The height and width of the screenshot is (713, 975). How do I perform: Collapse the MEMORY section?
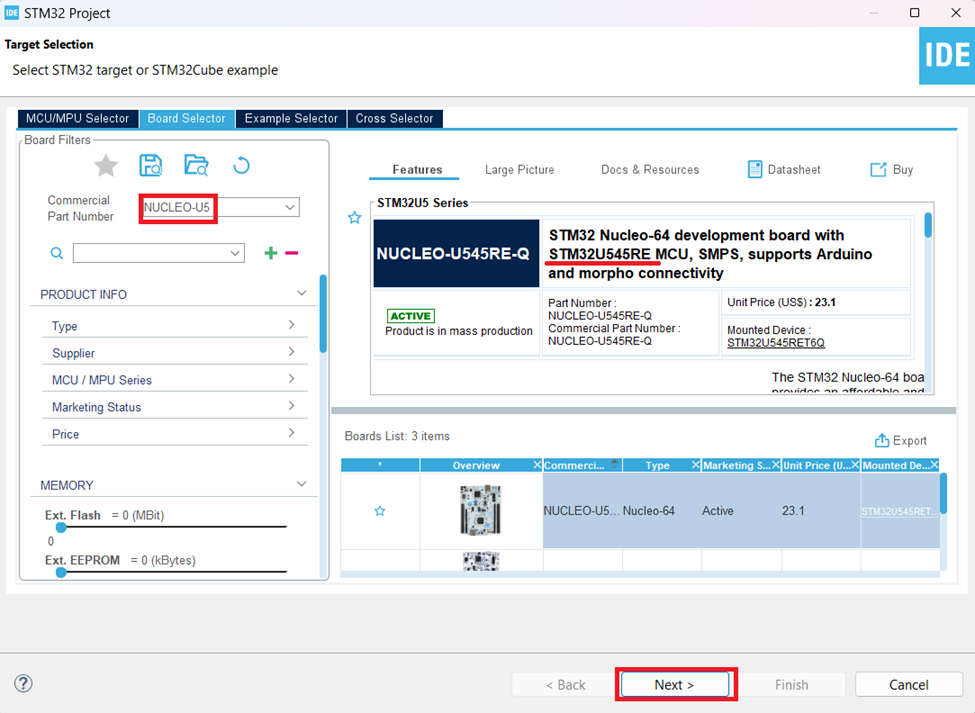click(x=302, y=484)
